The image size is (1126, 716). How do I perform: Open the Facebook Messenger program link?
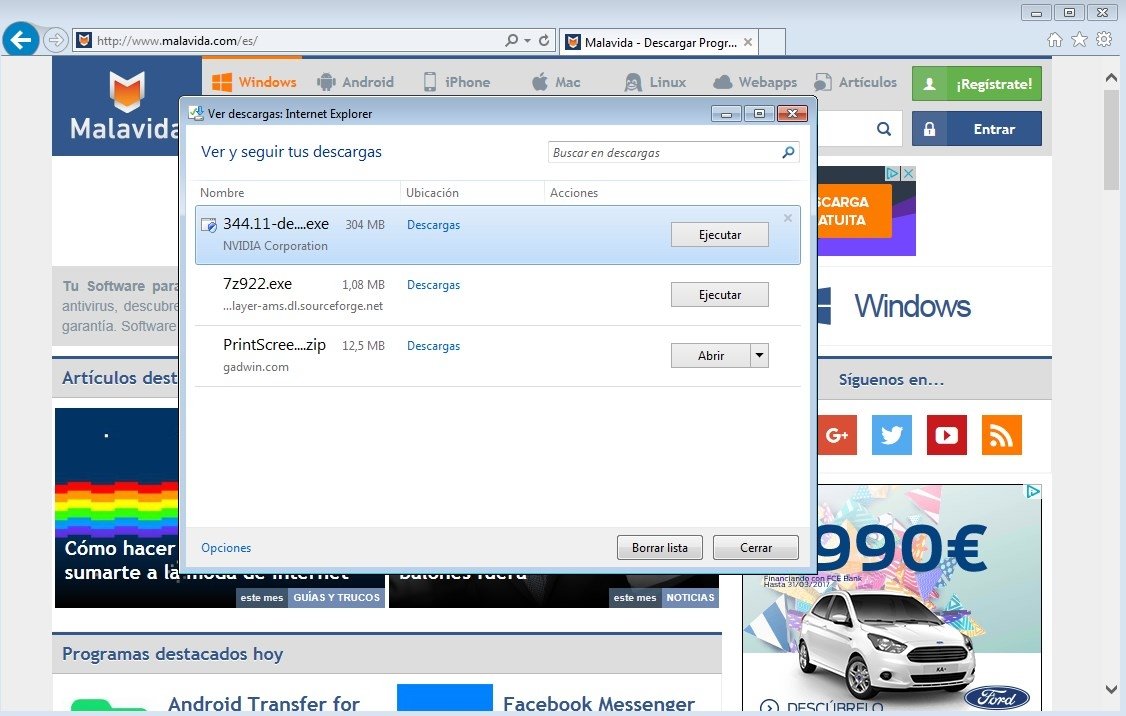click(x=599, y=704)
